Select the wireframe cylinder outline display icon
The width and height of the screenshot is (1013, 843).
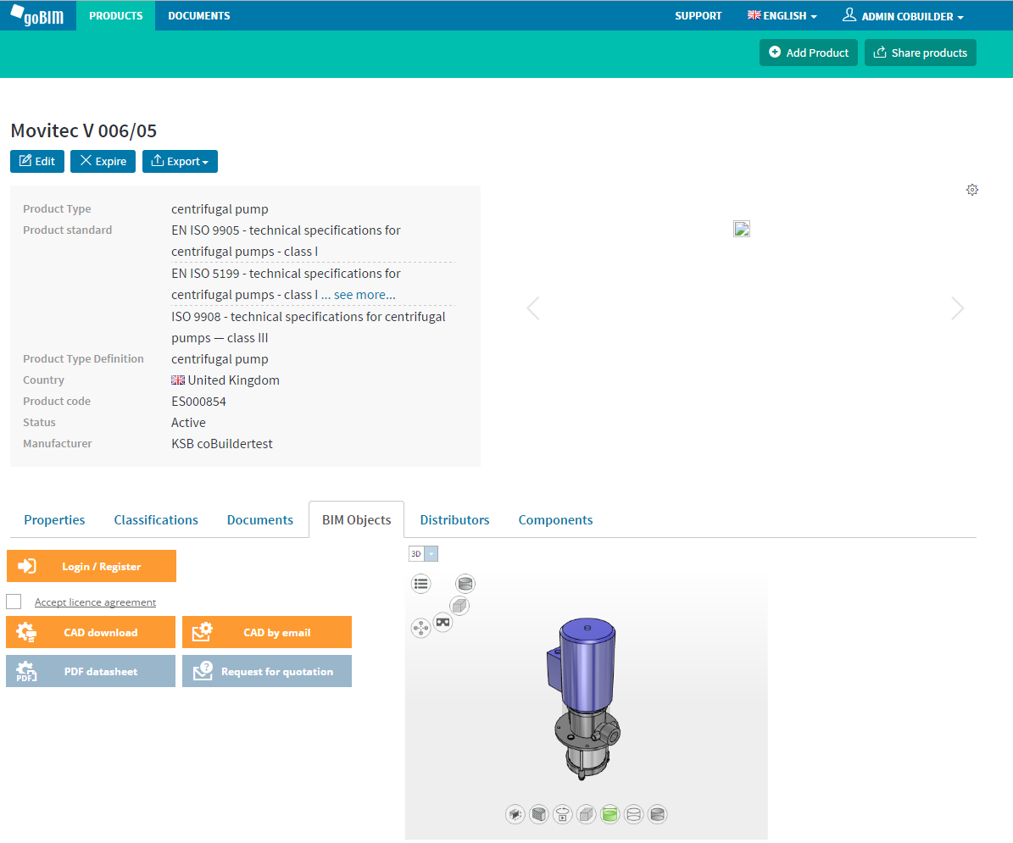click(633, 815)
